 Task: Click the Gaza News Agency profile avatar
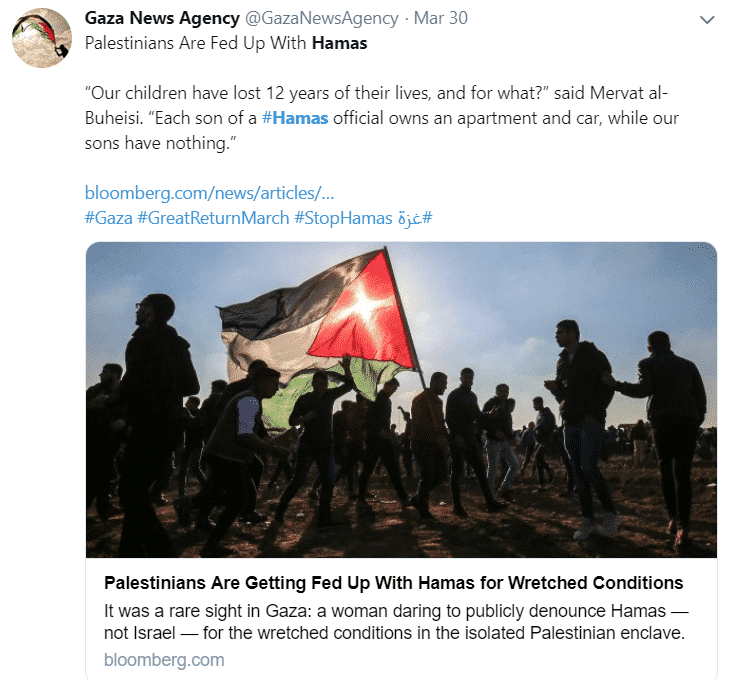[41, 38]
